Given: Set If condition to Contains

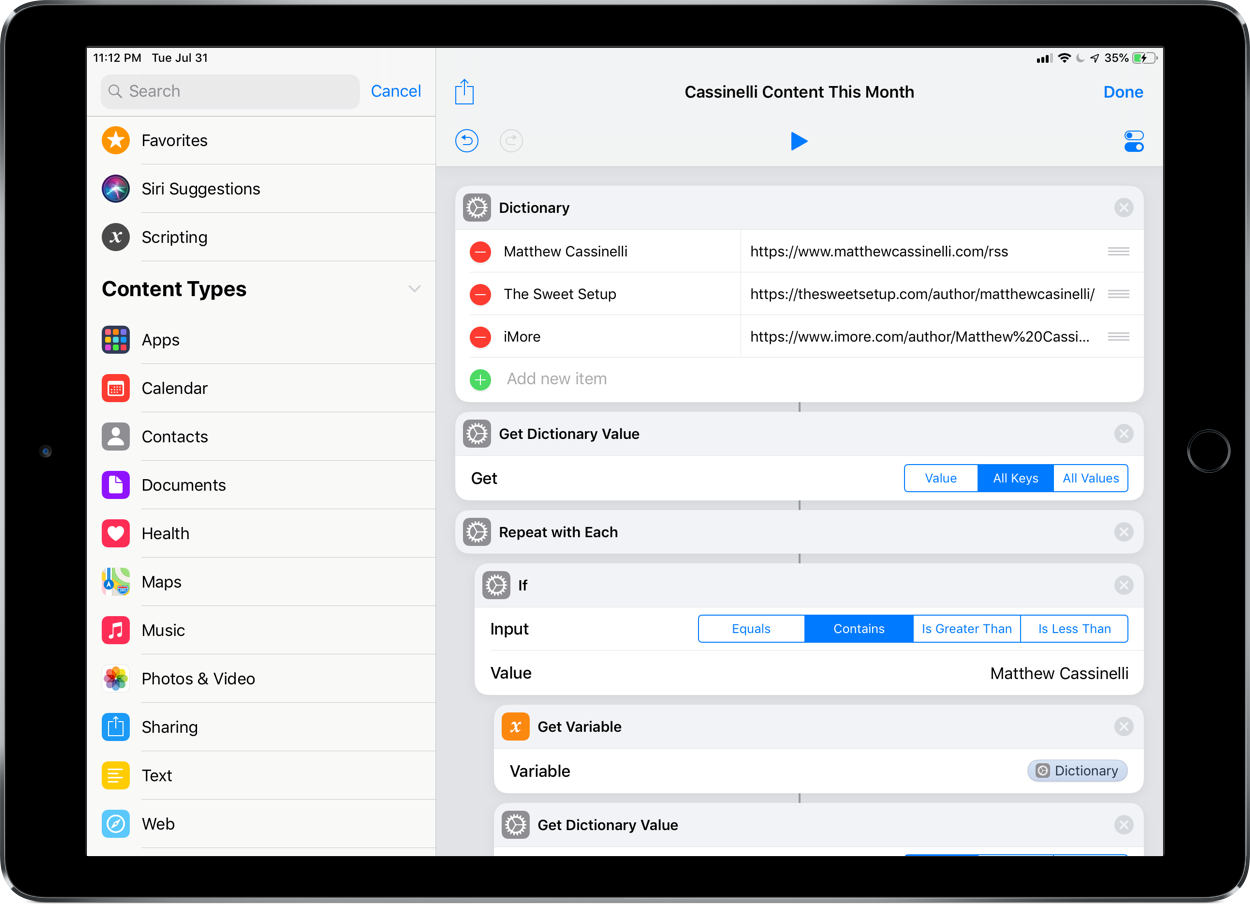Looking at the screenshot, I should (859, 629).
